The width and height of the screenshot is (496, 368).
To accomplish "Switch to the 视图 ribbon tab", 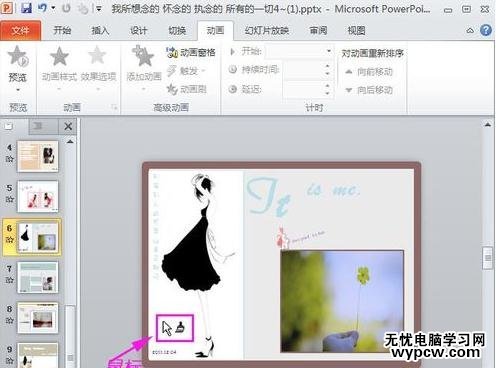I will pyautogui.click(x=356, y=30).
